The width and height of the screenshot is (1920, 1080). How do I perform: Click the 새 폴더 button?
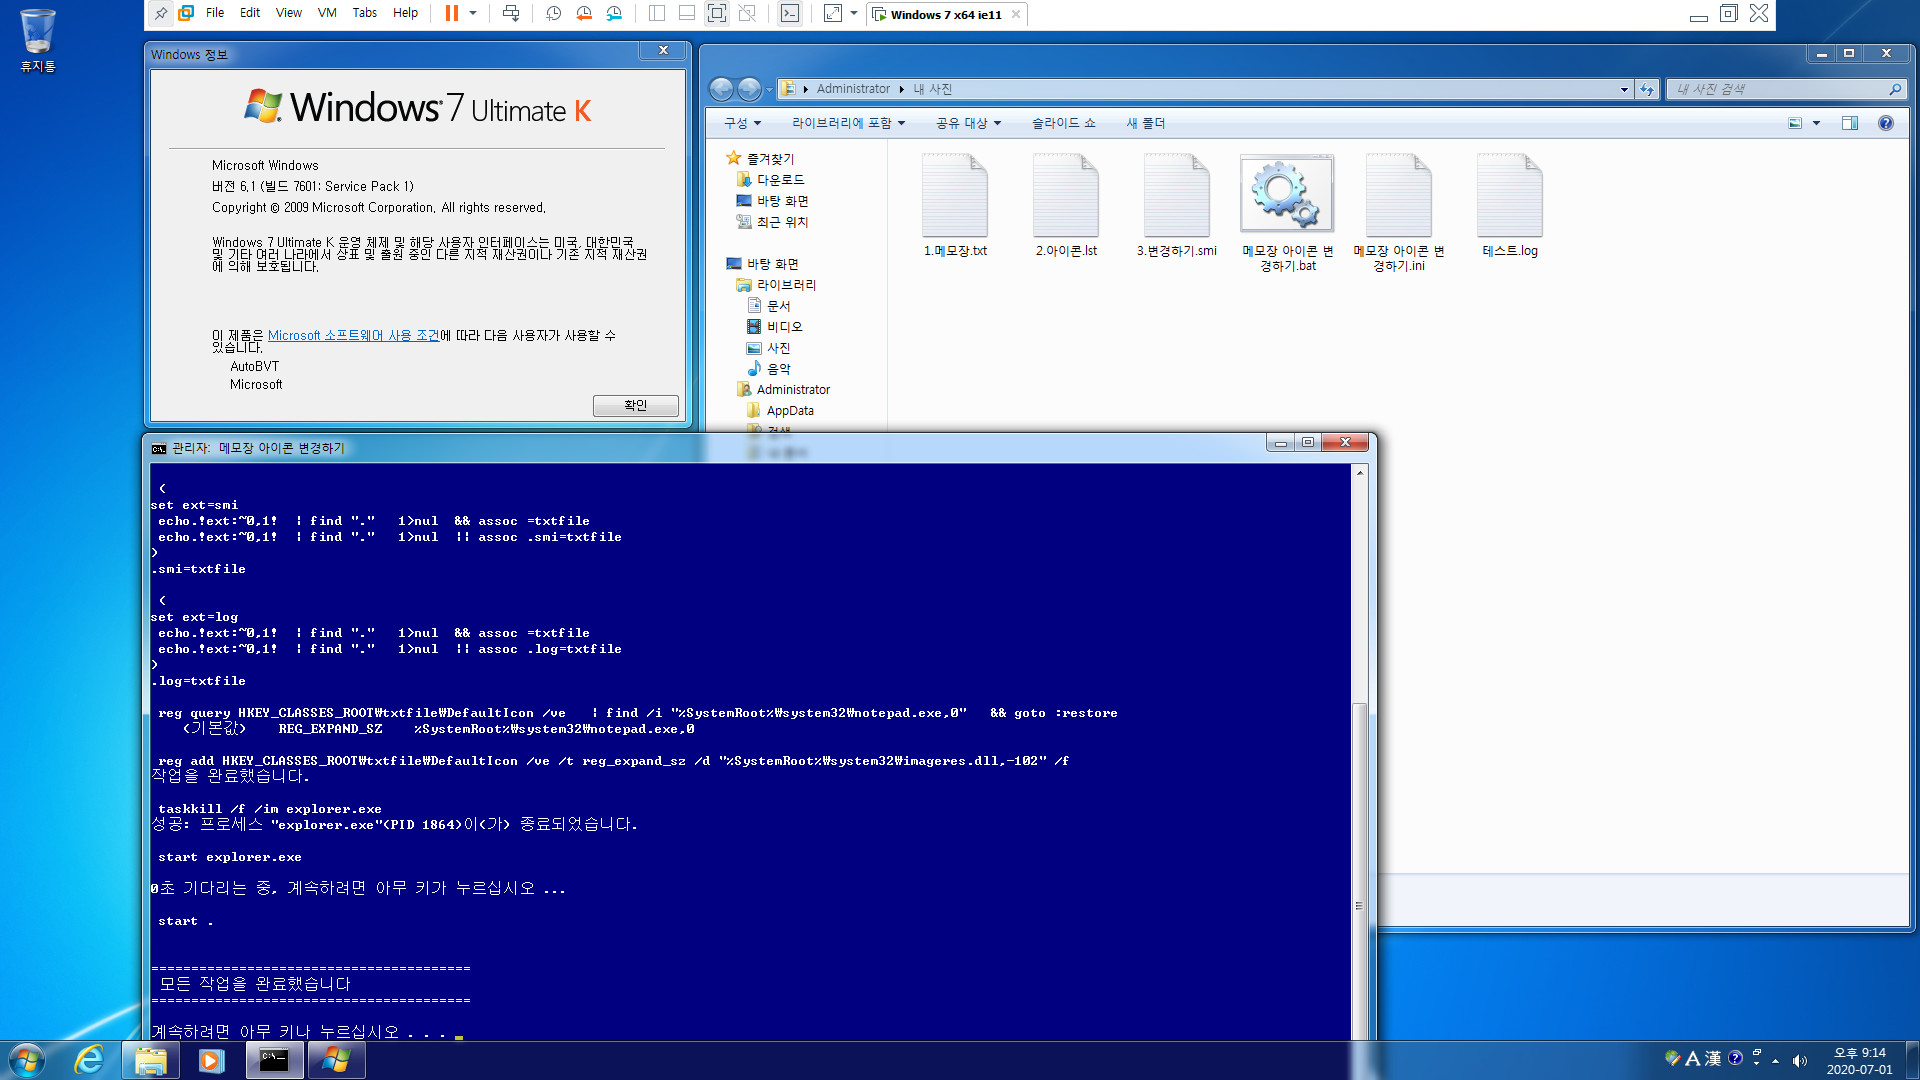pyautogui.click(x=1146, y=123)
